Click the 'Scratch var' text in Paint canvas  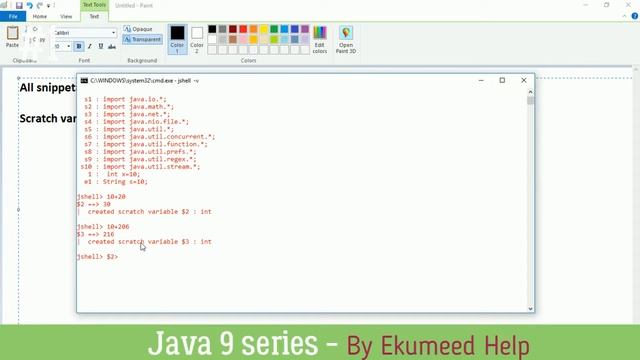tap(48, 119)
